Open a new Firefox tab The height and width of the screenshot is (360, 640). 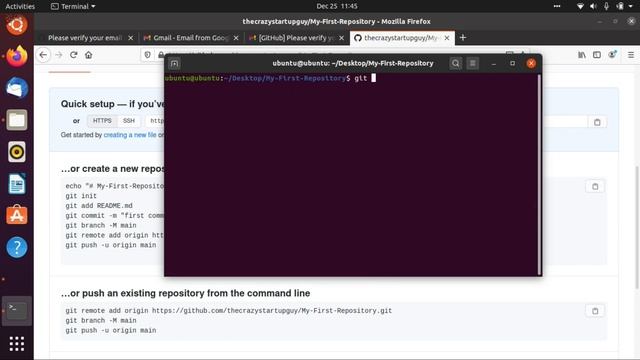click(462, 38)
